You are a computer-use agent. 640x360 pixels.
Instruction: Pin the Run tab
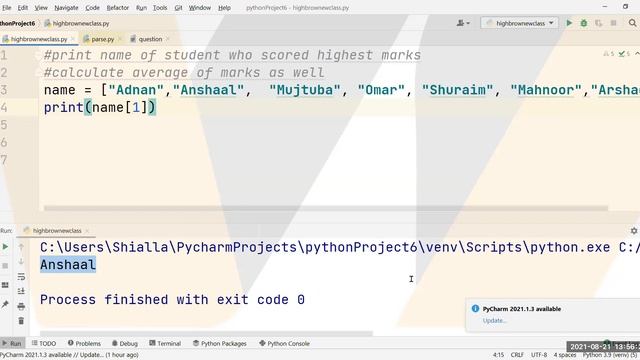pos(5,304)
